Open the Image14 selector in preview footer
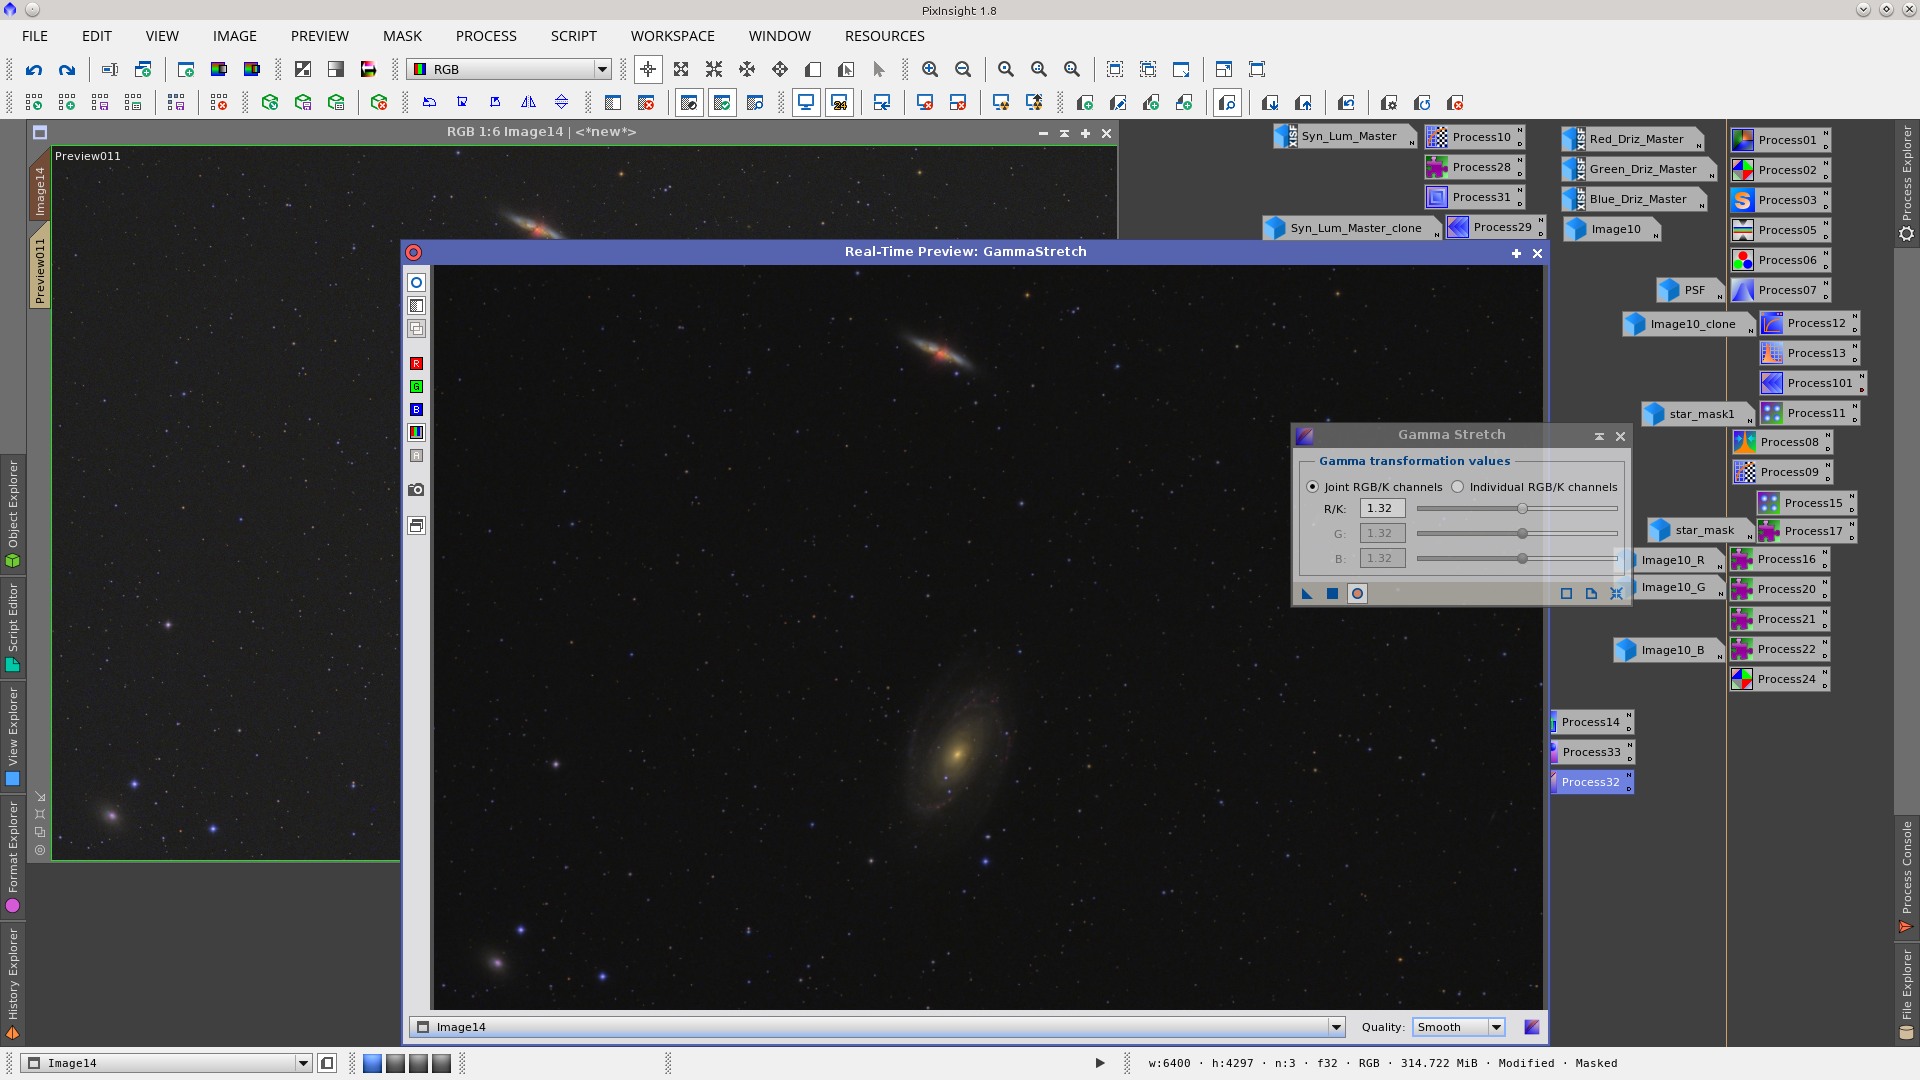This screenshot has width=1920, height=1080. point(1336,1027)
